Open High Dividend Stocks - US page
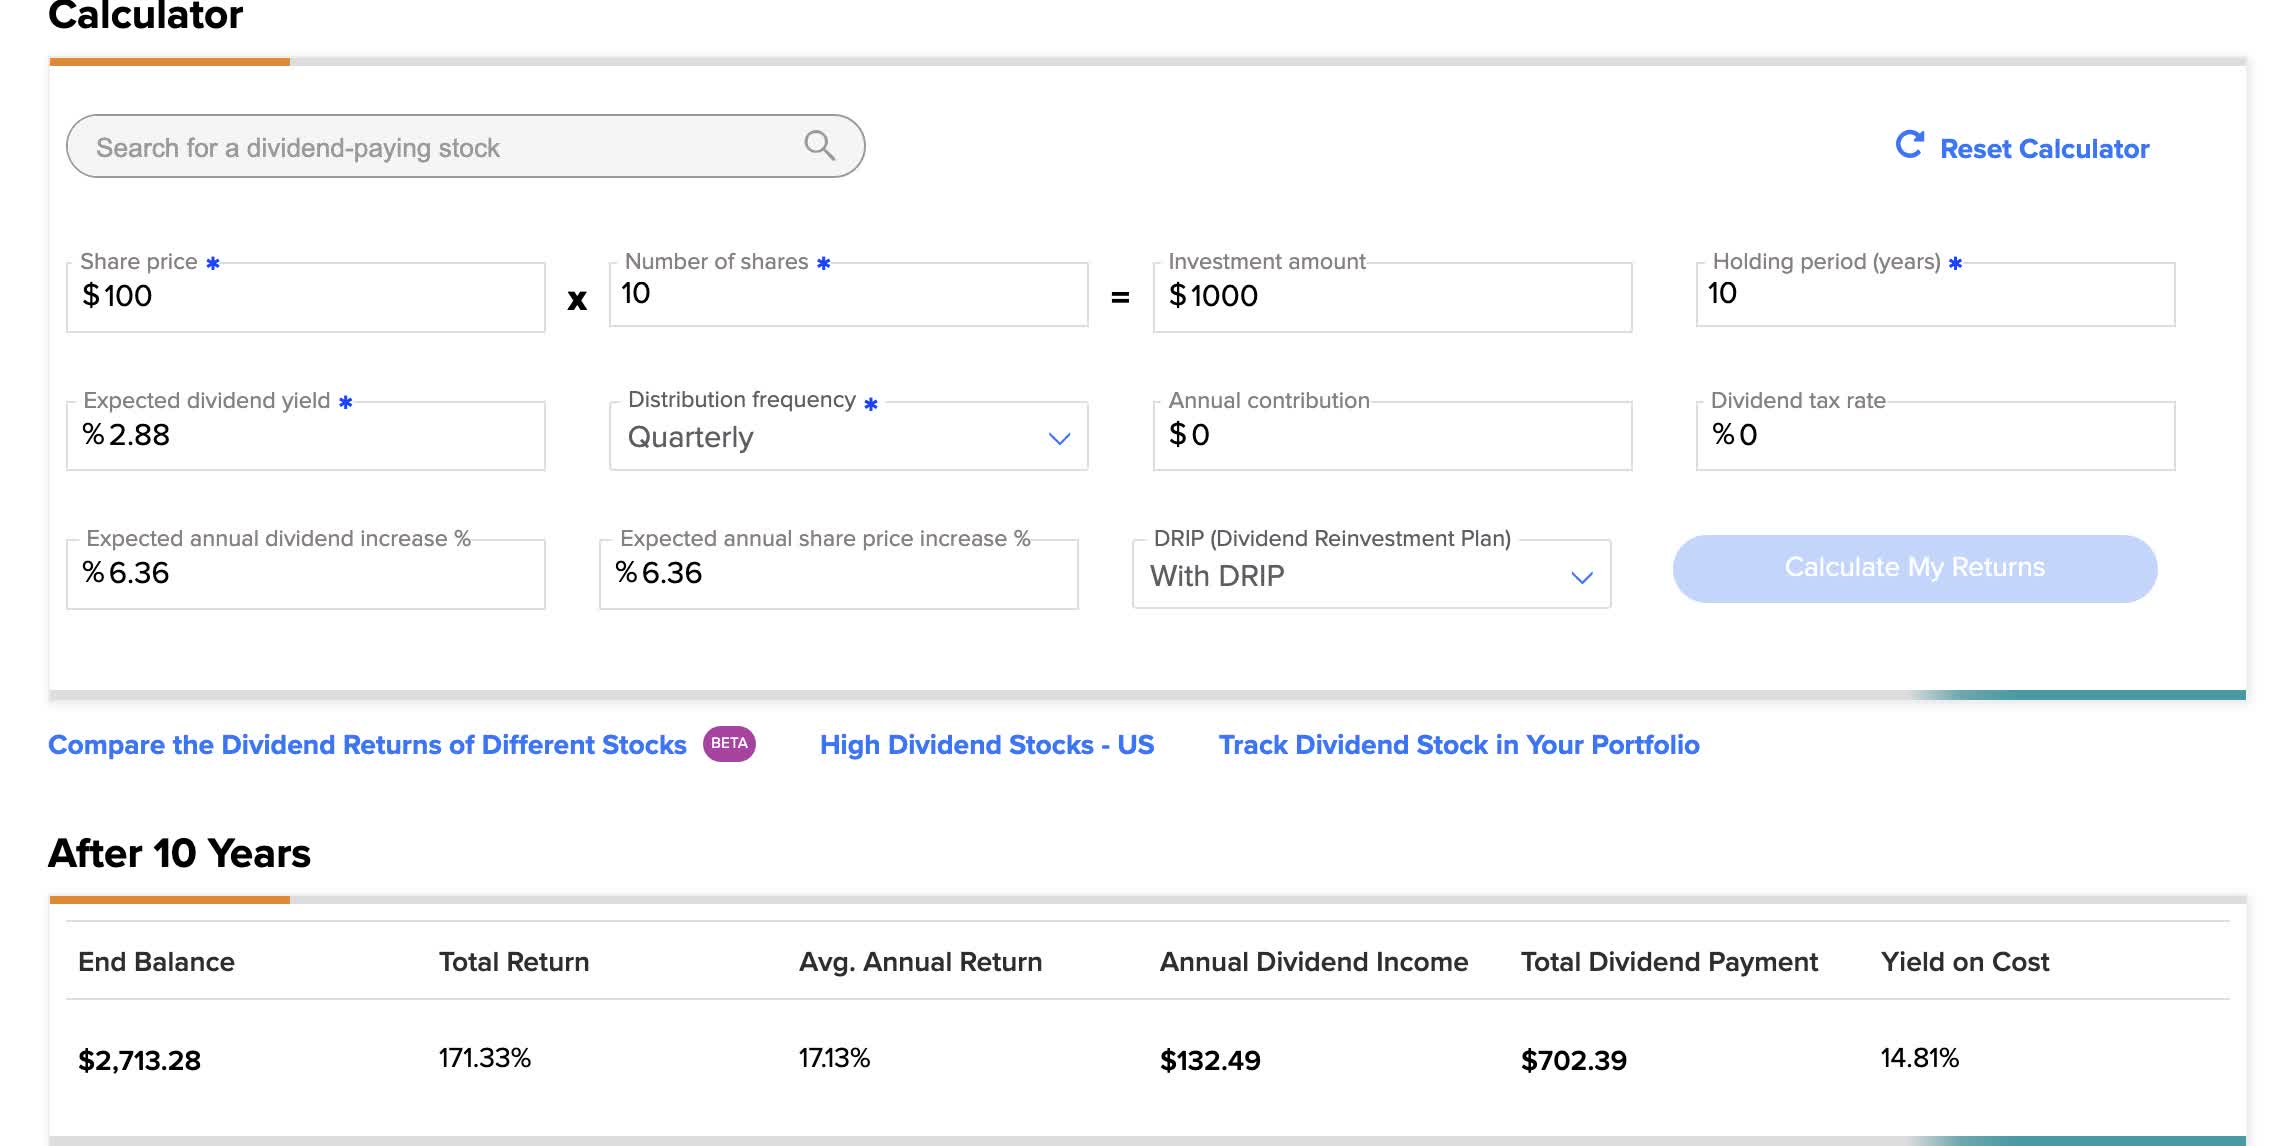The image size is (2284, 1146). point(987,744)
